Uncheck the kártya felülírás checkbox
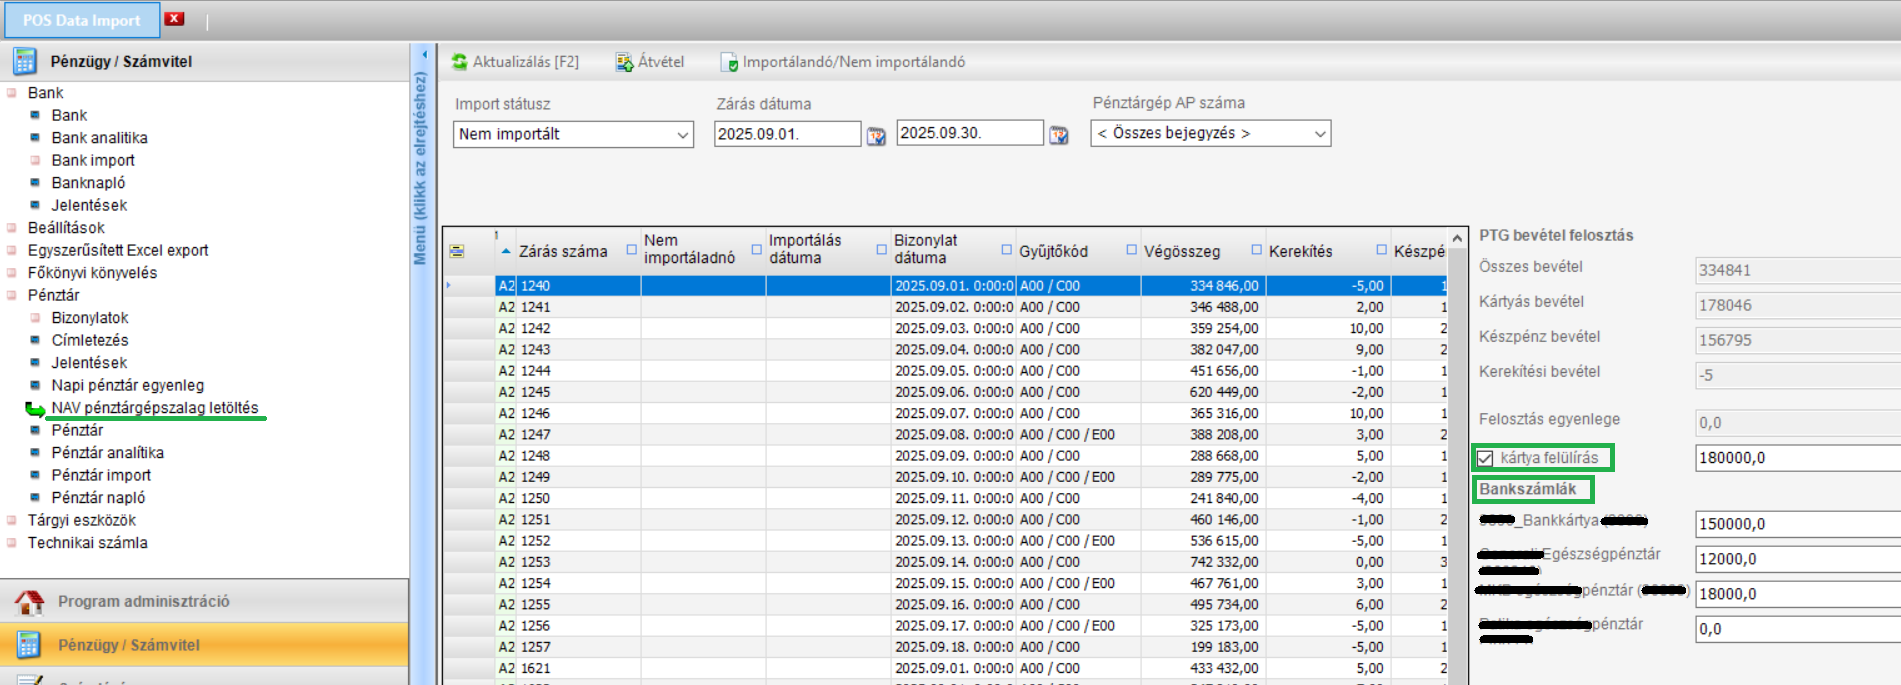The image size is (1901, 685). (x=1485, y=459)
